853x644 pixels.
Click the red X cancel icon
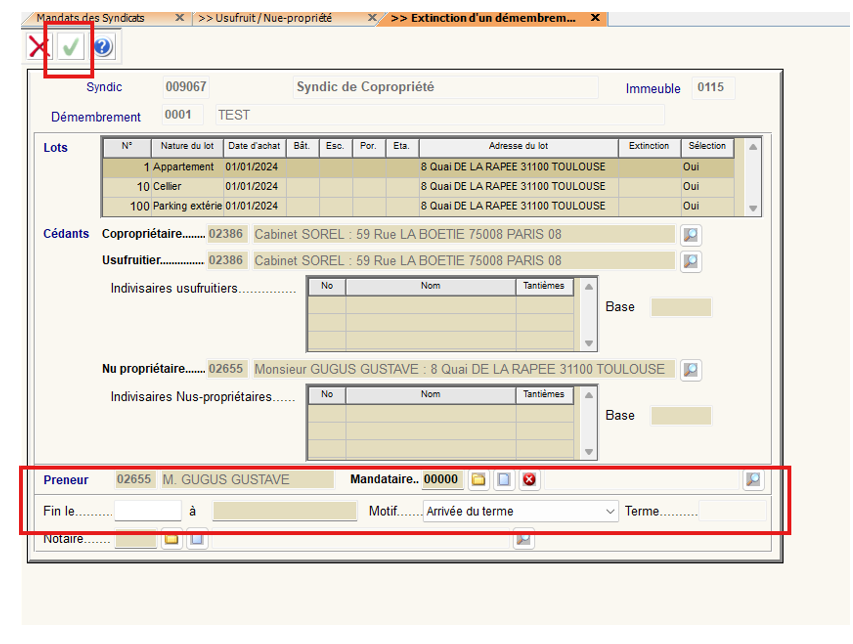click(x=38, y=47)
